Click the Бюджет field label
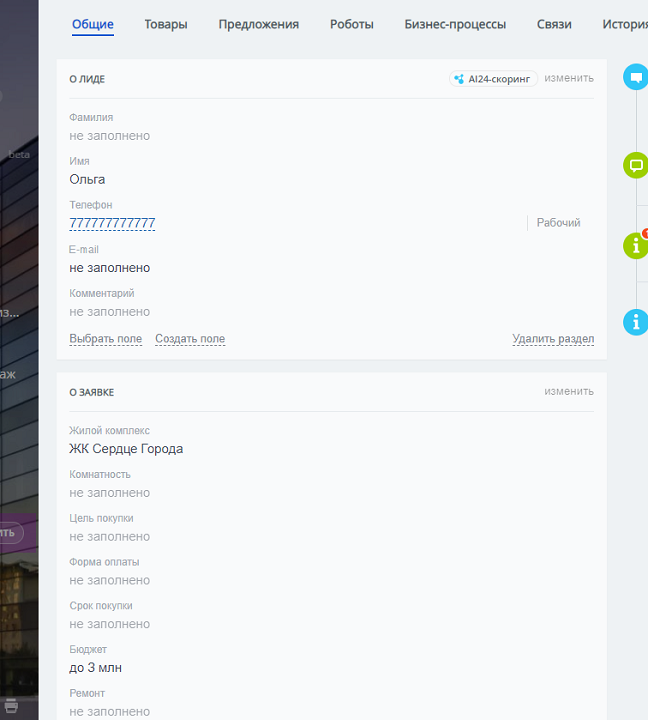Viewport: 648px width, 720px height. pyautogui.click(x=88, y=649)
